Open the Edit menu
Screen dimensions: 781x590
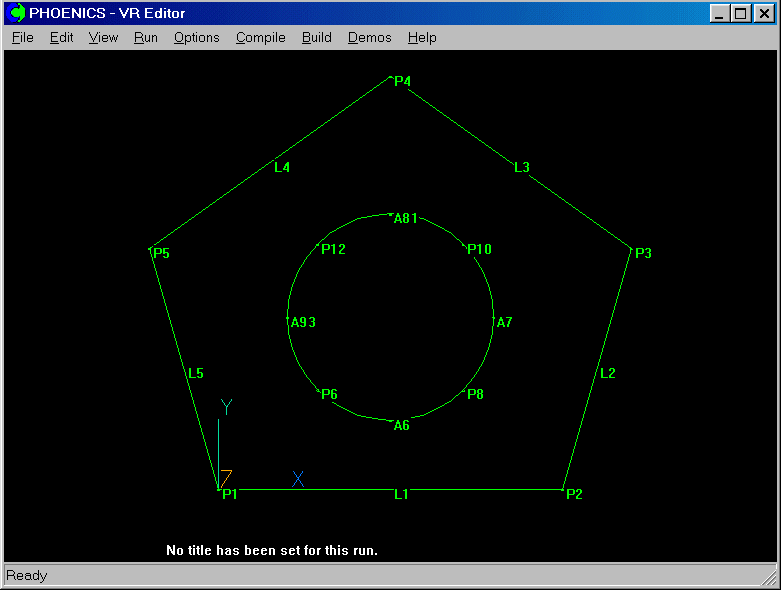61,37
